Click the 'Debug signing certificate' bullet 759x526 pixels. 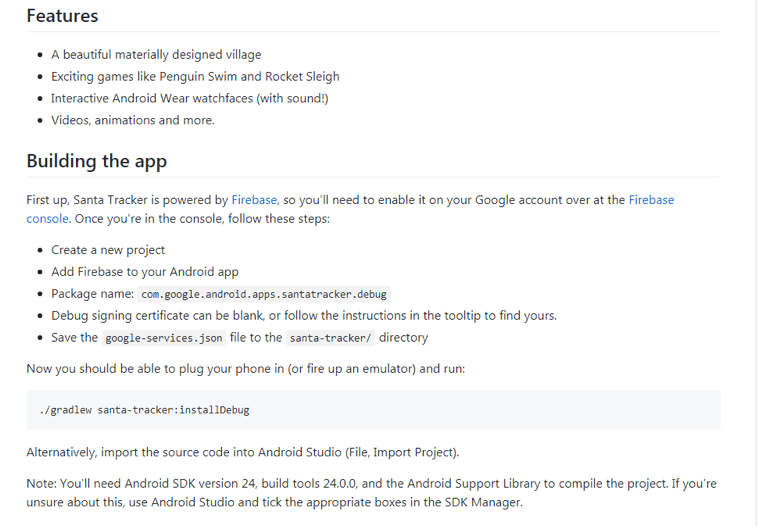click(304, 316)
